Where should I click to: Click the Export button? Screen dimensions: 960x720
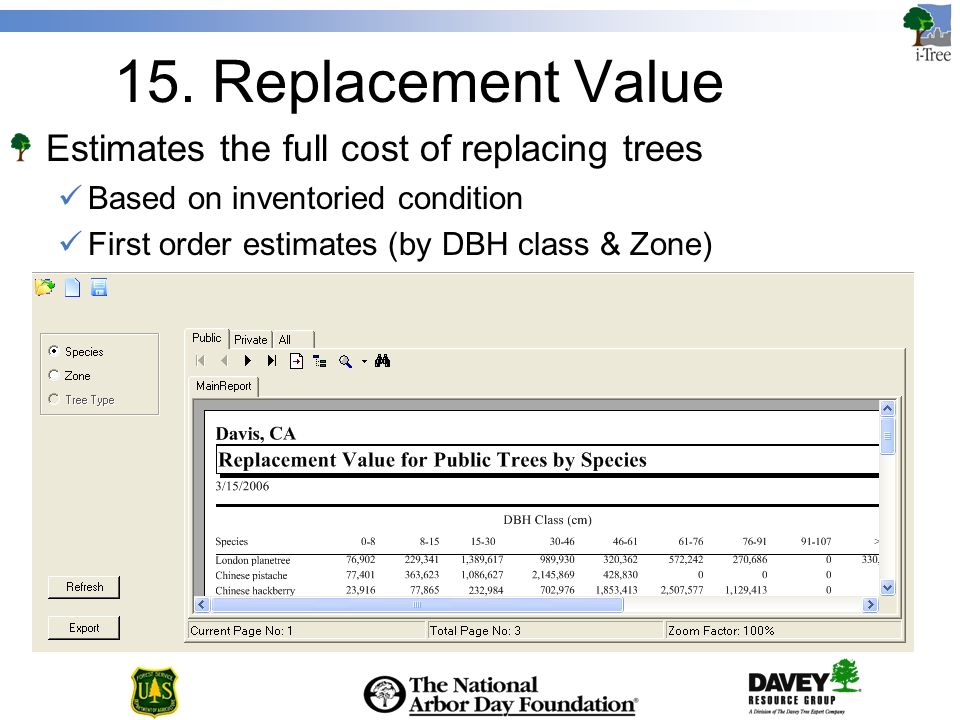pyautogui.click(x=84, y=628)
